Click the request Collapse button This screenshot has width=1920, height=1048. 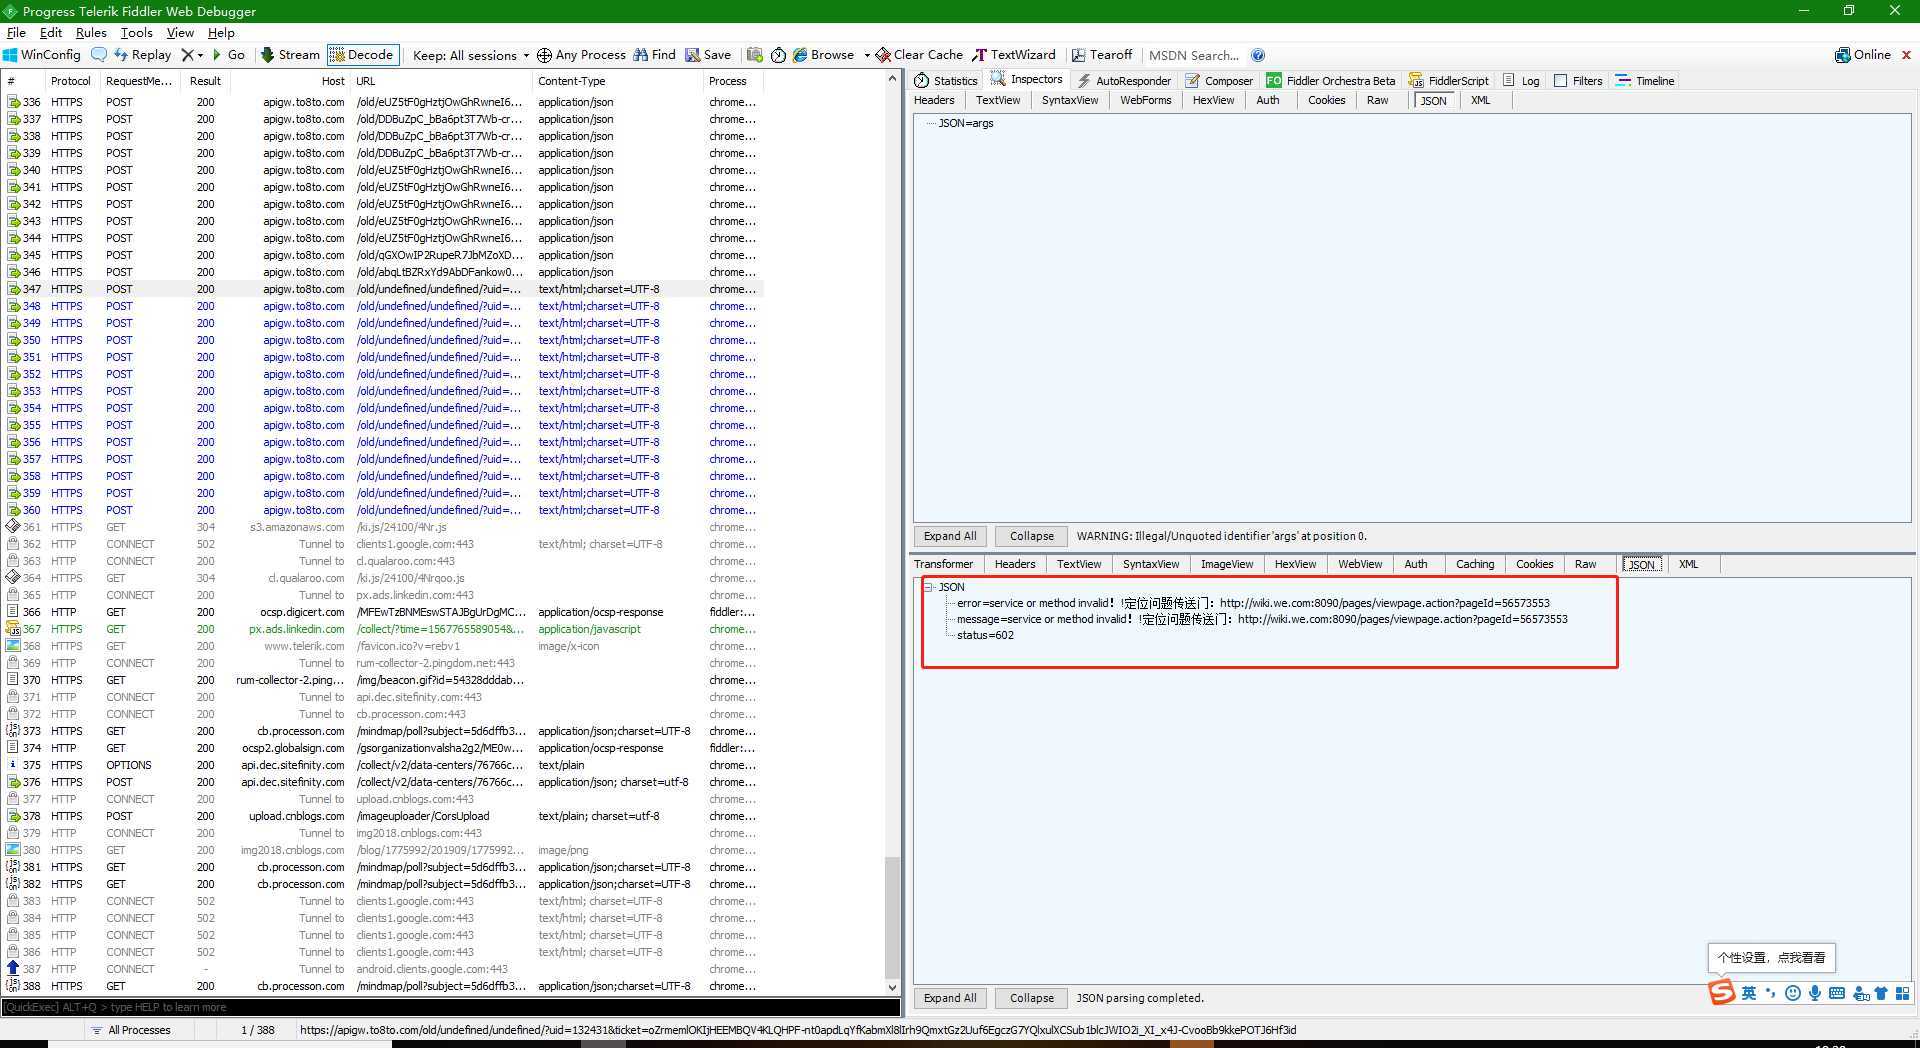click(1031, 536)
